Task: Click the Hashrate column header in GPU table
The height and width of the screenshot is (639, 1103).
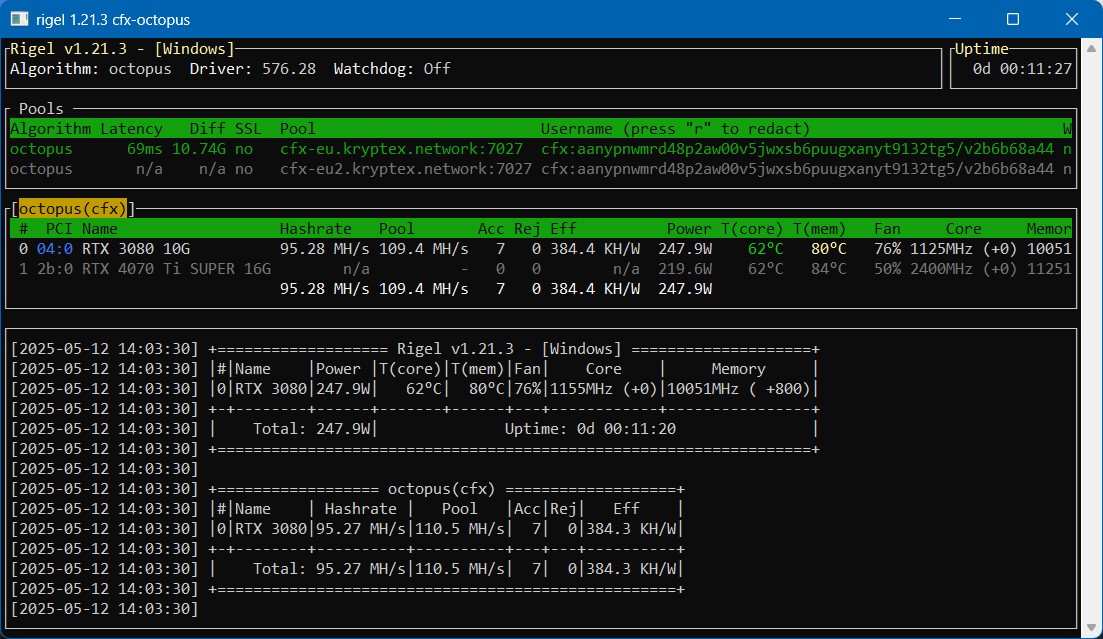Action: [316, 229]
